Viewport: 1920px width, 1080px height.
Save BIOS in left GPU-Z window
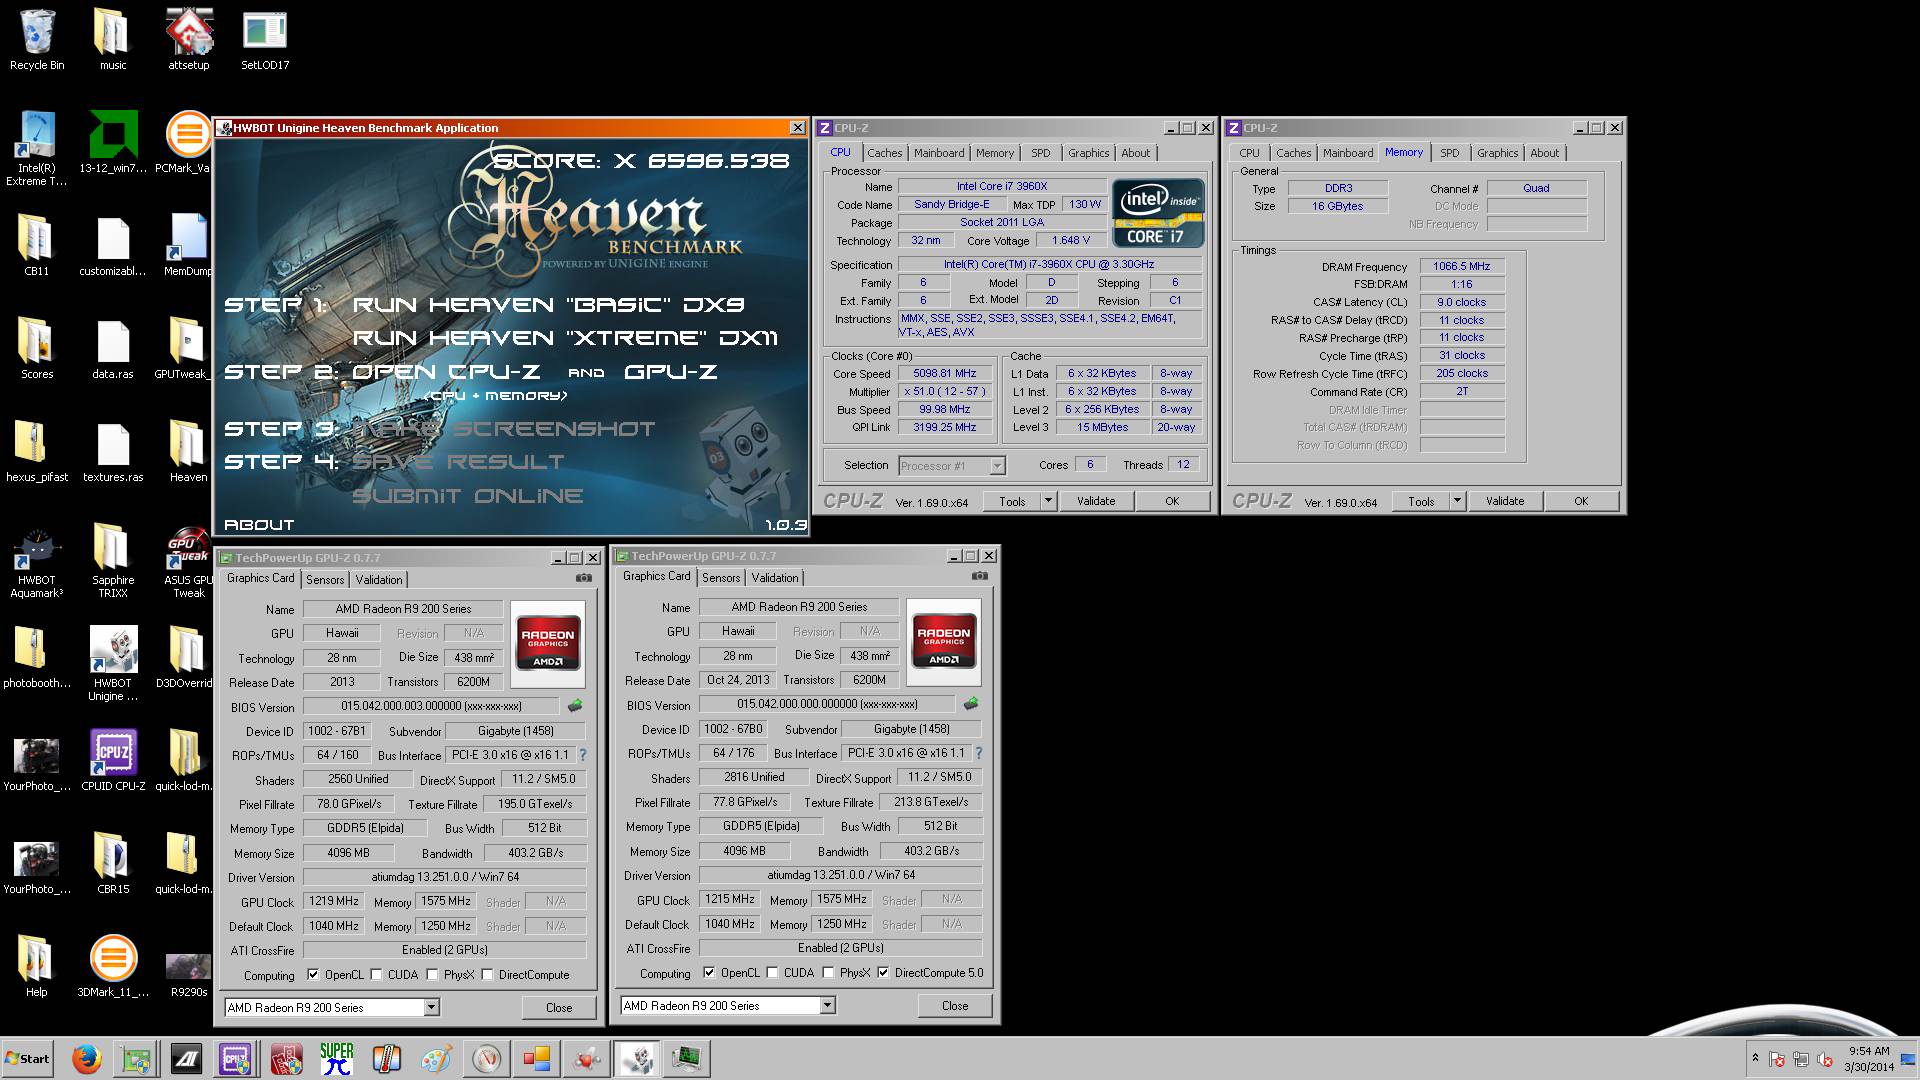575,706
